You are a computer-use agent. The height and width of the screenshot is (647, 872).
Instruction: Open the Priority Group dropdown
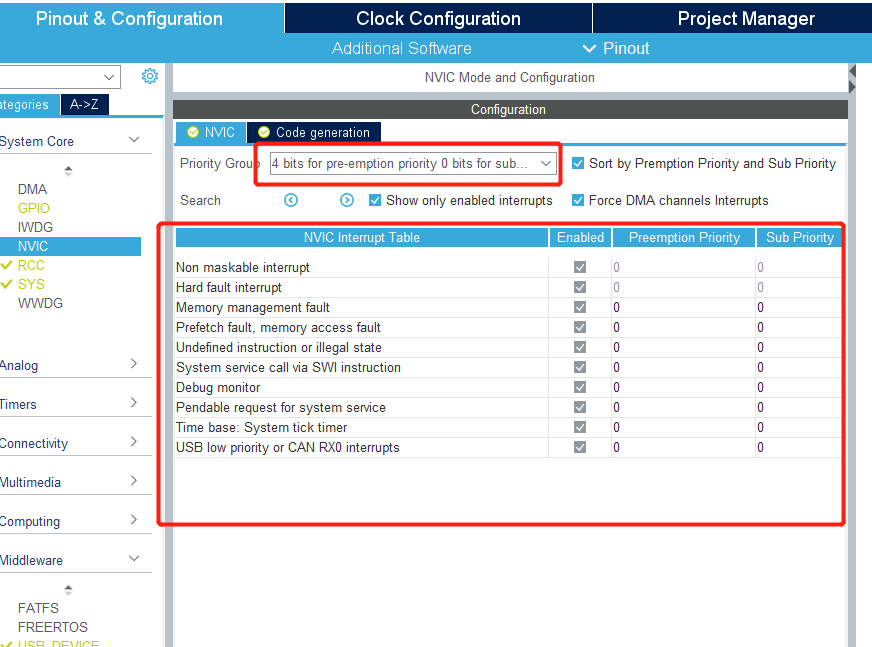(x=413, y=164)
